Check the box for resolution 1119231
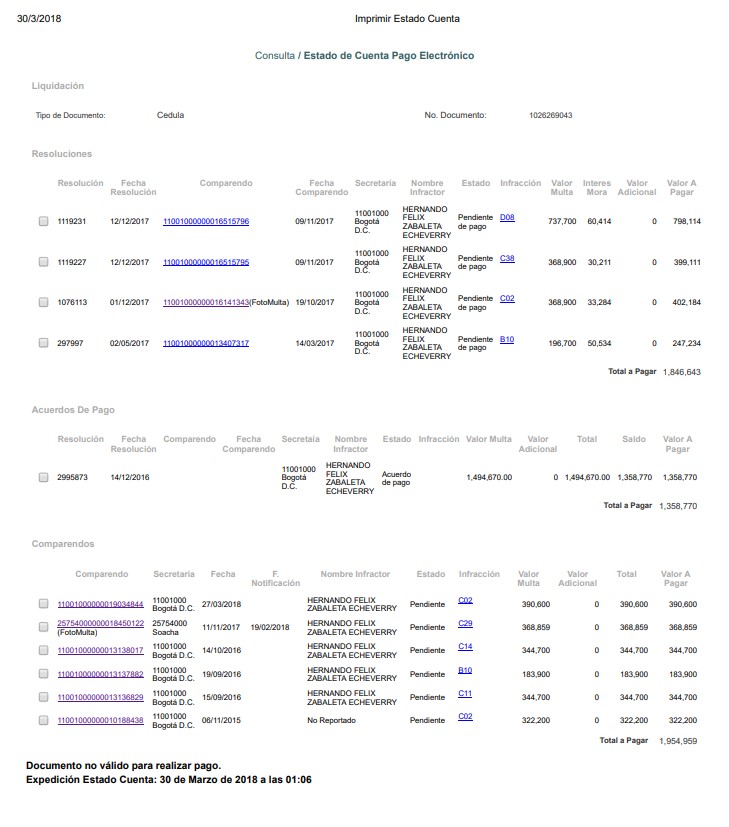The height and width of the screenshot is (827, 729). click(x=43, y=221)
